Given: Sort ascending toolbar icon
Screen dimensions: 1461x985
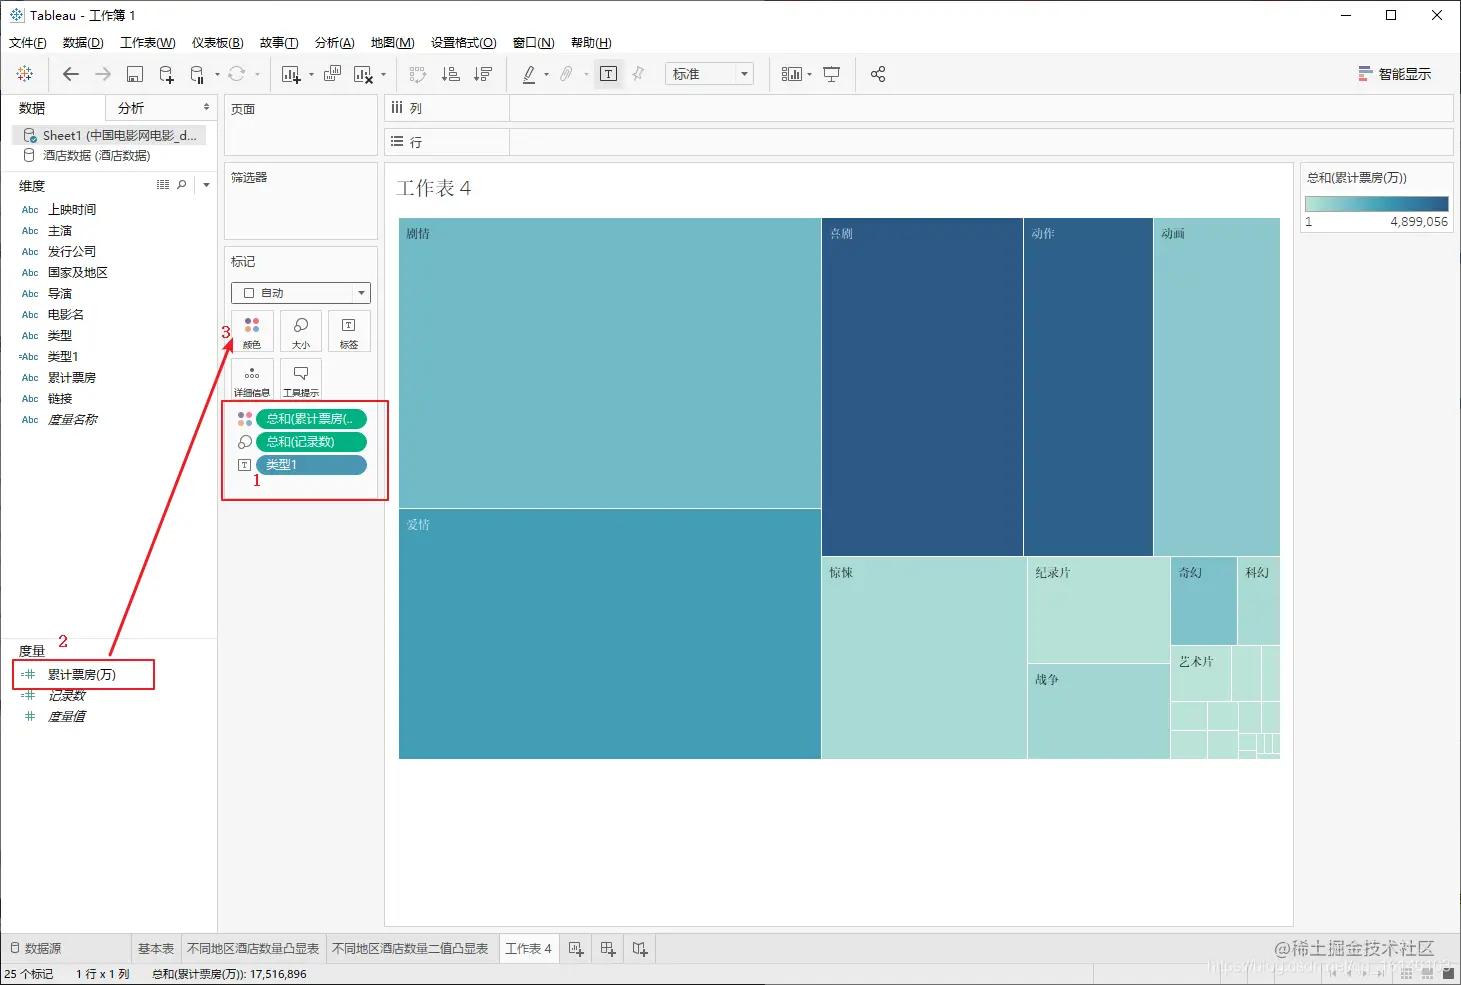Looking at the screenshot, I should point(451,74).
